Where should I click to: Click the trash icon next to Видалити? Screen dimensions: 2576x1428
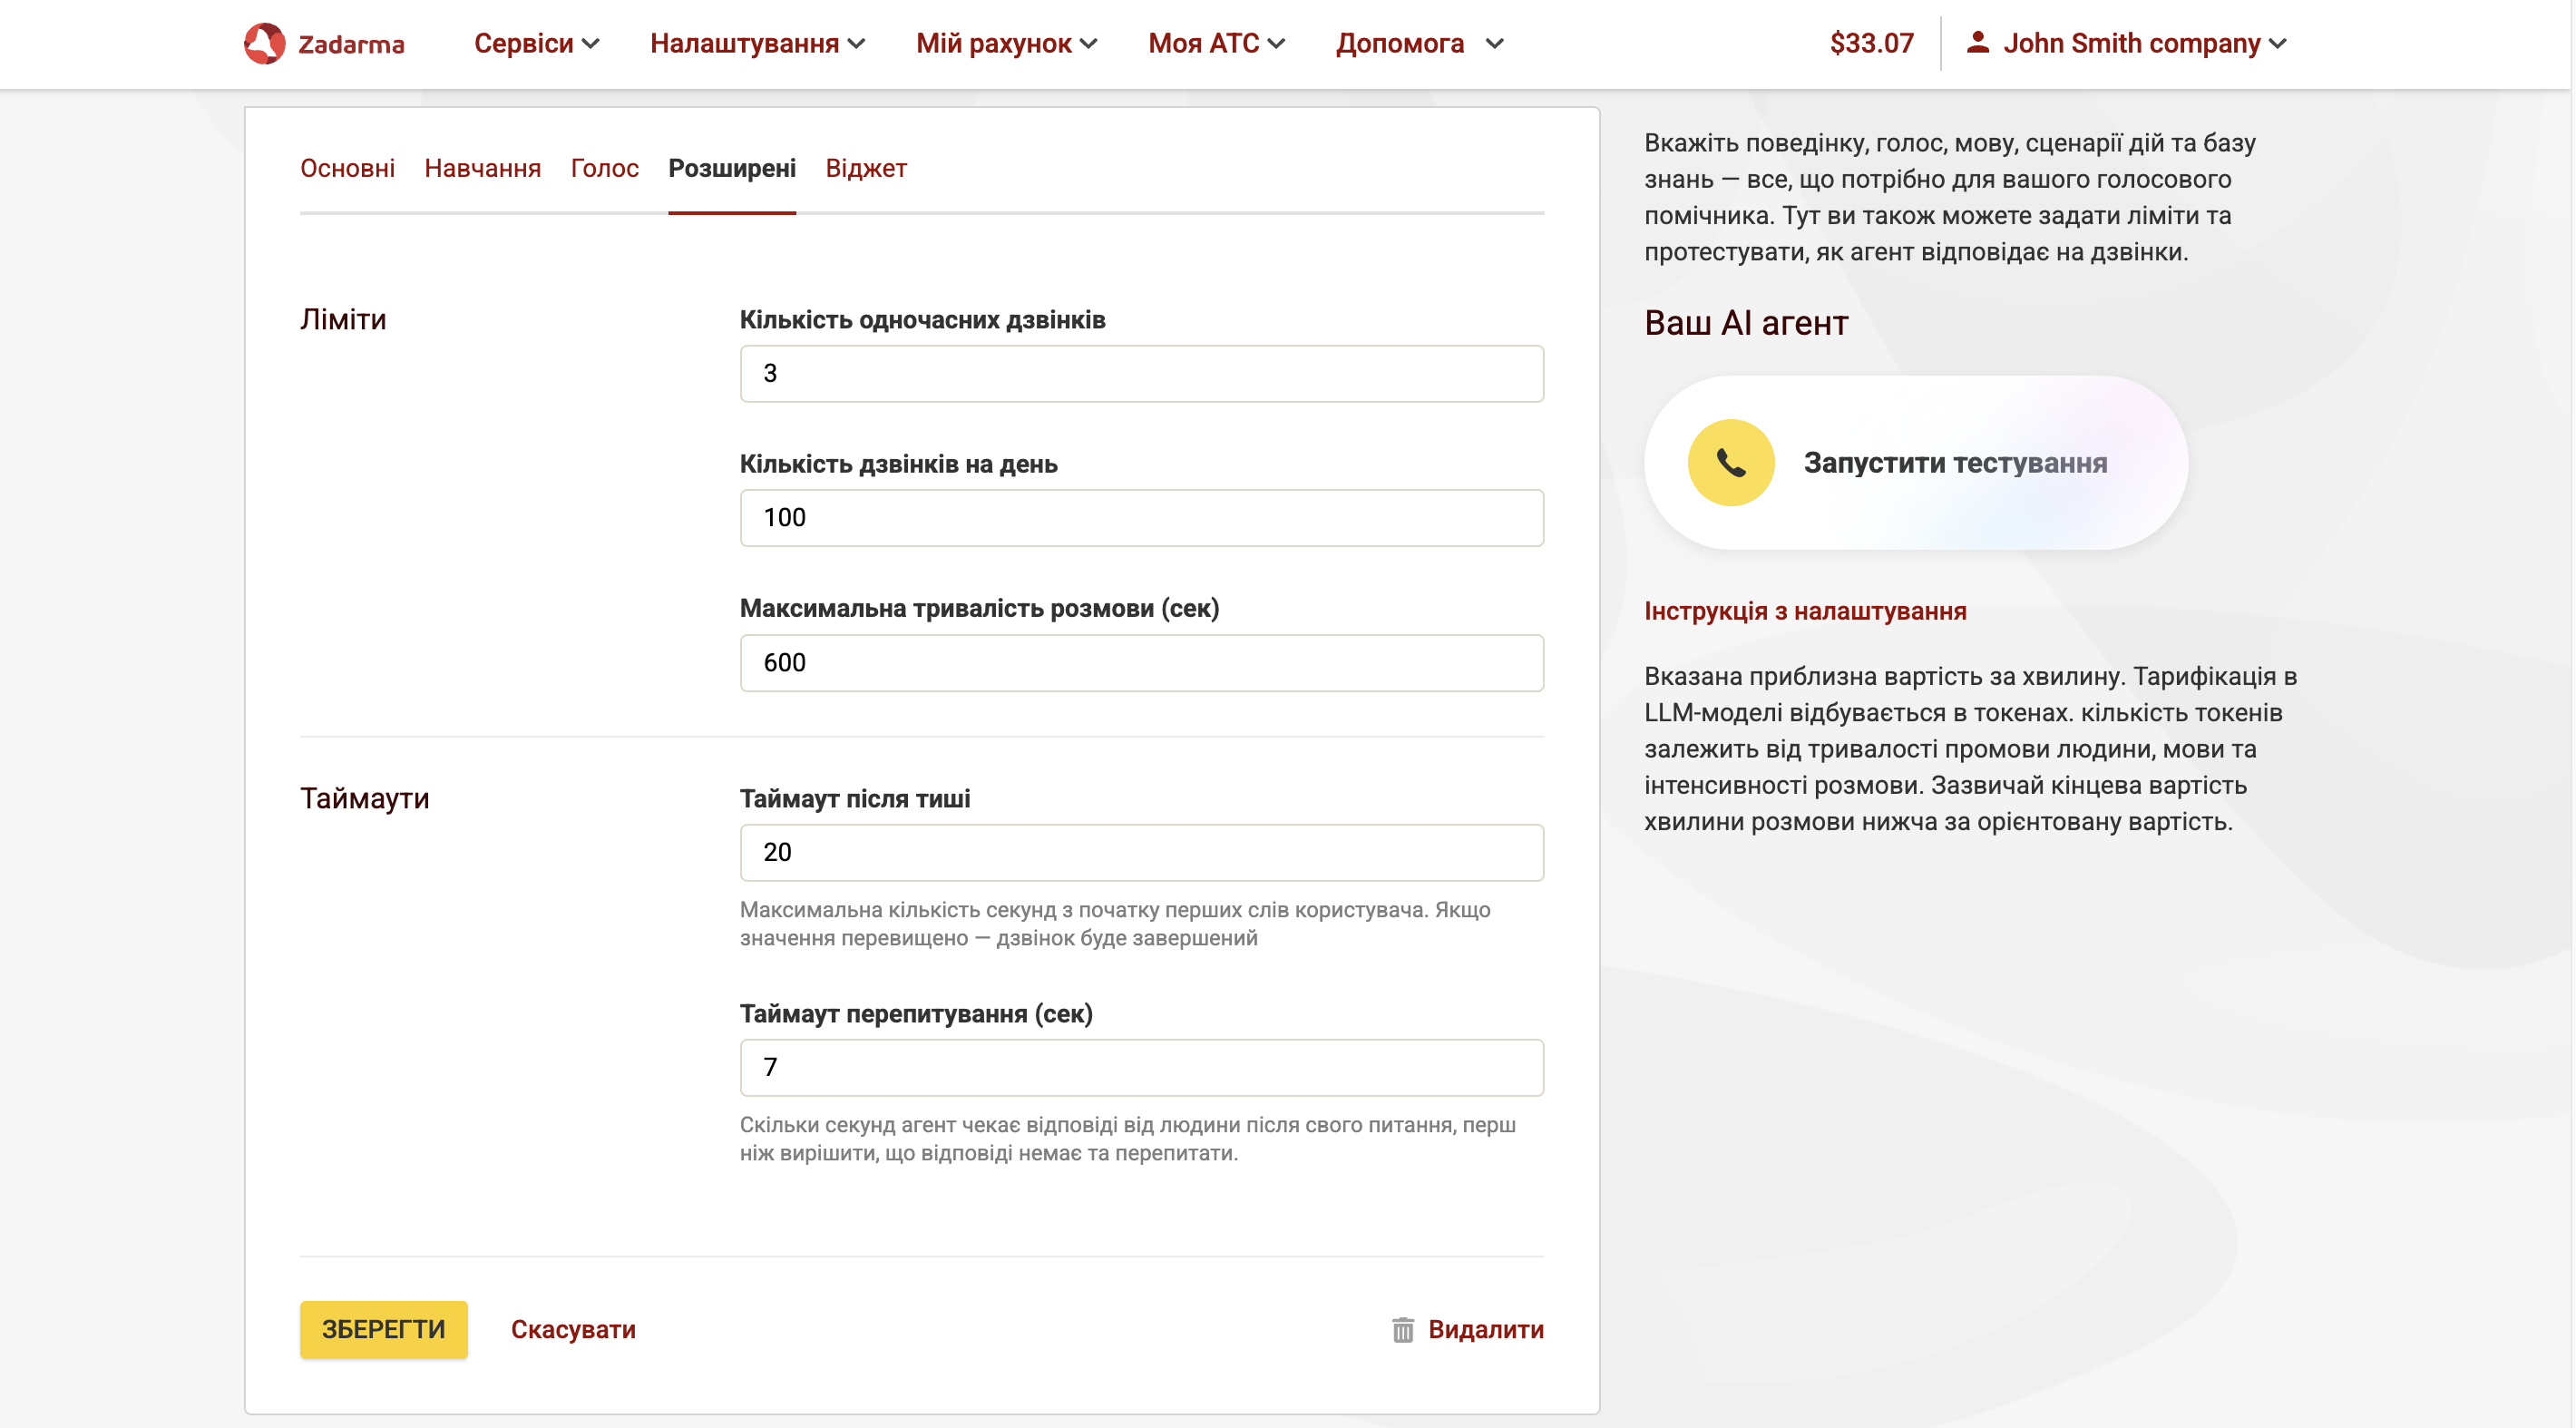point(1402,1330)
